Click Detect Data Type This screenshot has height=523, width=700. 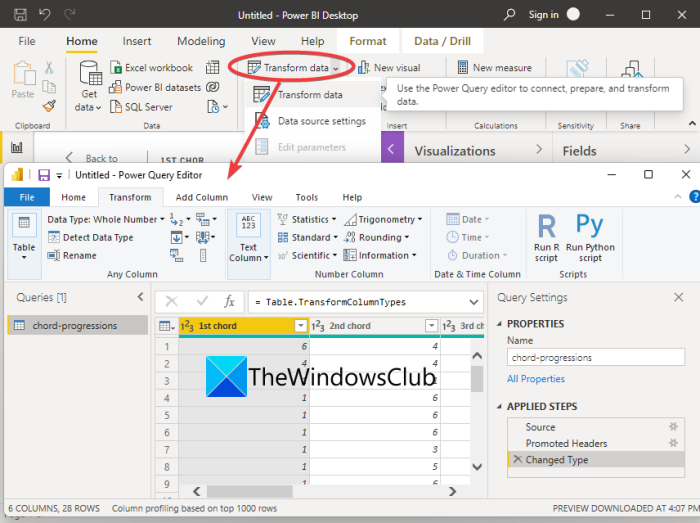coord(91,237)
